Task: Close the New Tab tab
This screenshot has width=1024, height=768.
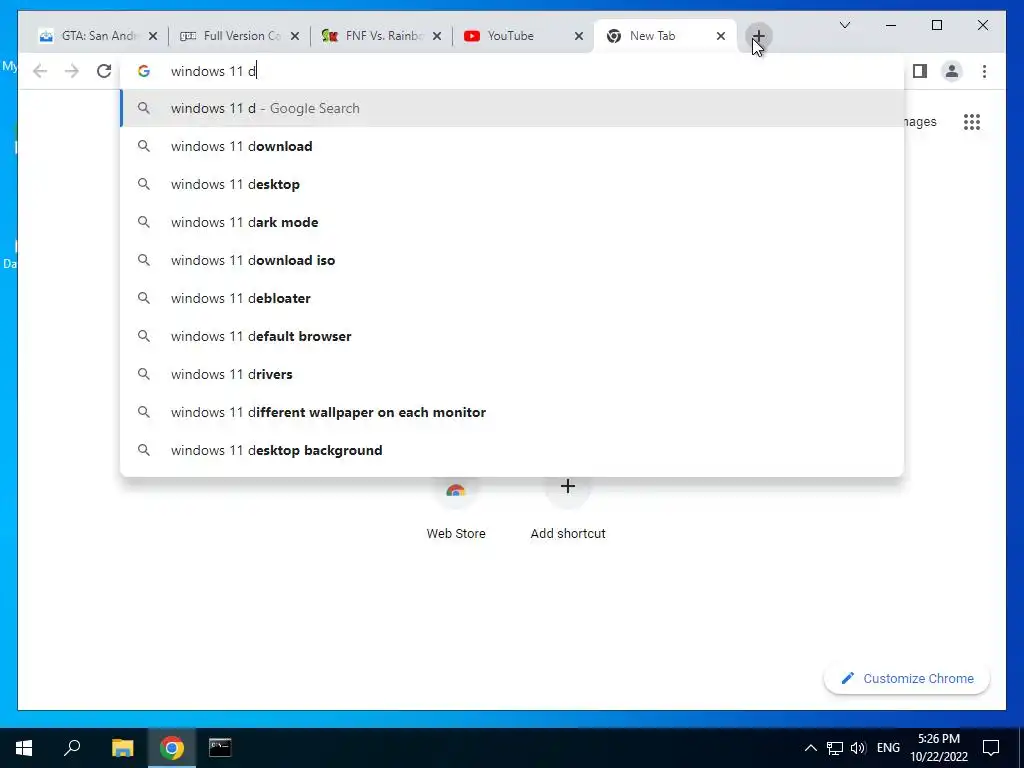Action: click(720, 36)
